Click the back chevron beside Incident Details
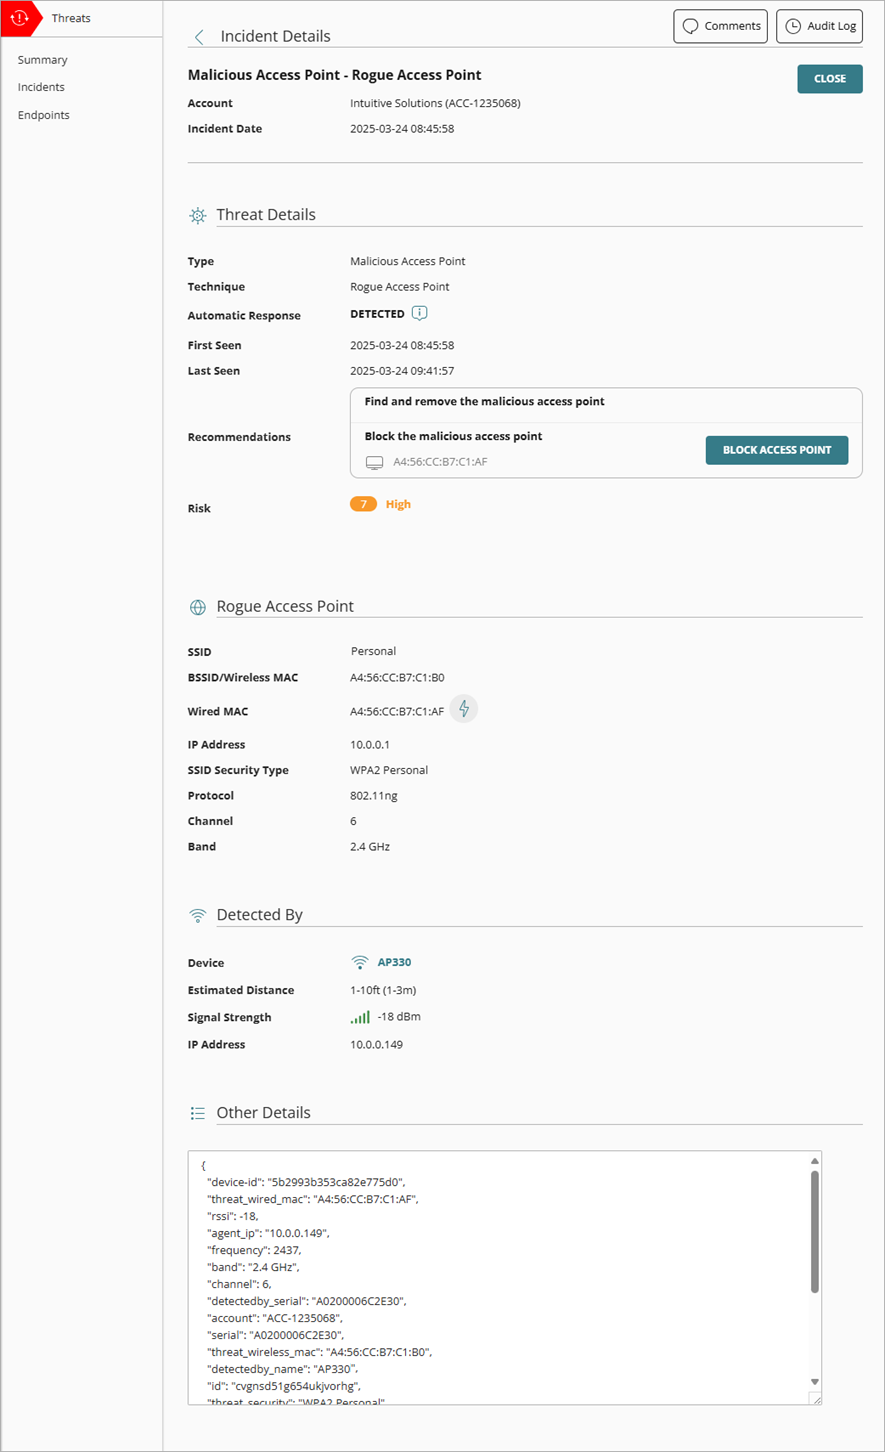The width and height of the screenshot is (885, 1452). (199, 36)
